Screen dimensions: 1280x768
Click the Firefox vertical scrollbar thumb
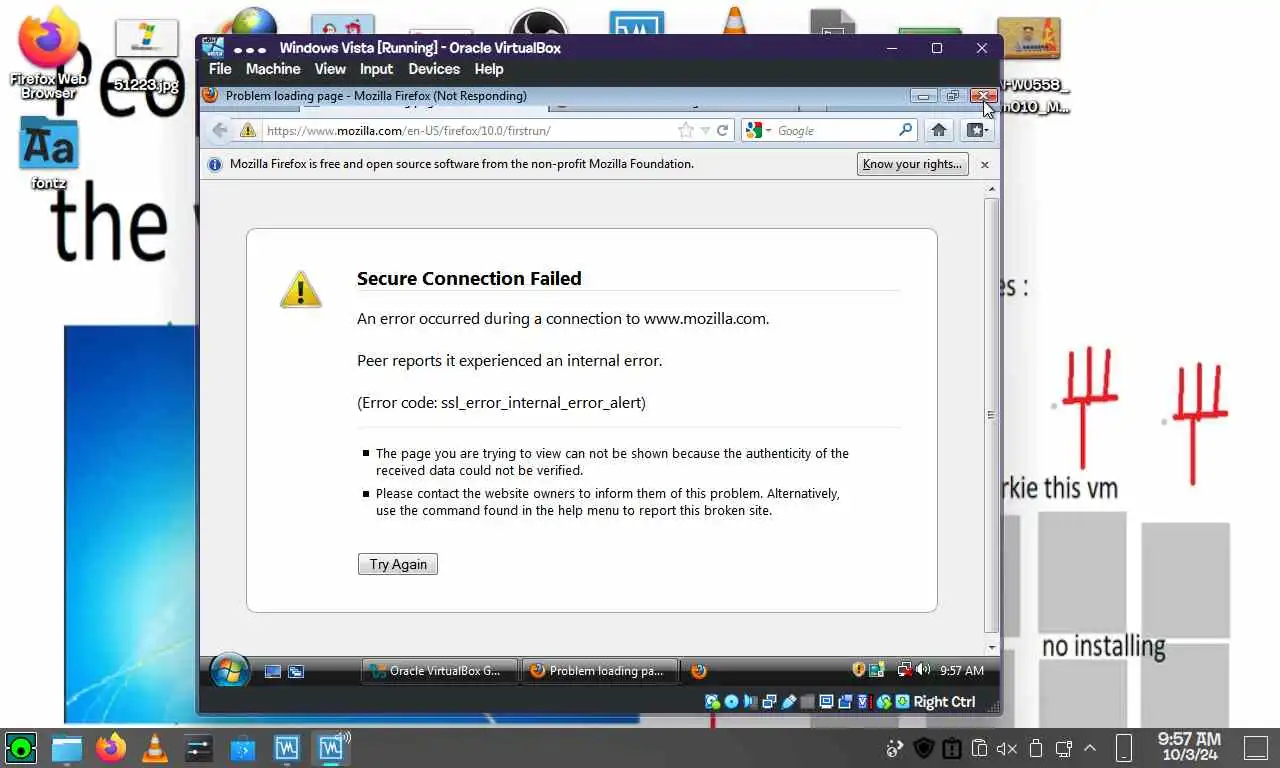pyautogui.click(x=991, y=414)
